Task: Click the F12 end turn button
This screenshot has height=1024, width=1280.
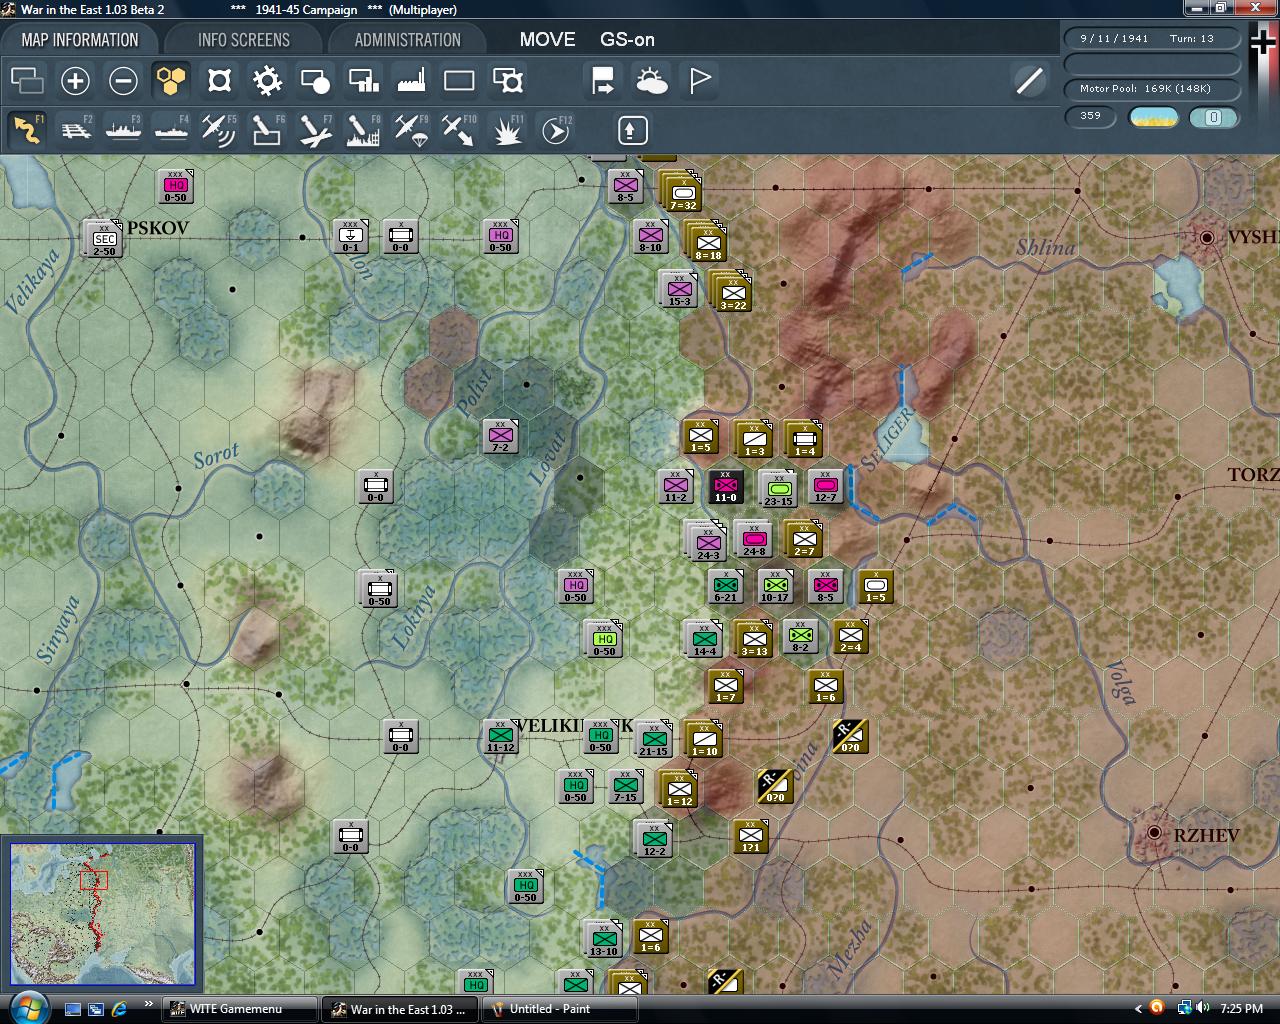Action: [x=555, y=130]
